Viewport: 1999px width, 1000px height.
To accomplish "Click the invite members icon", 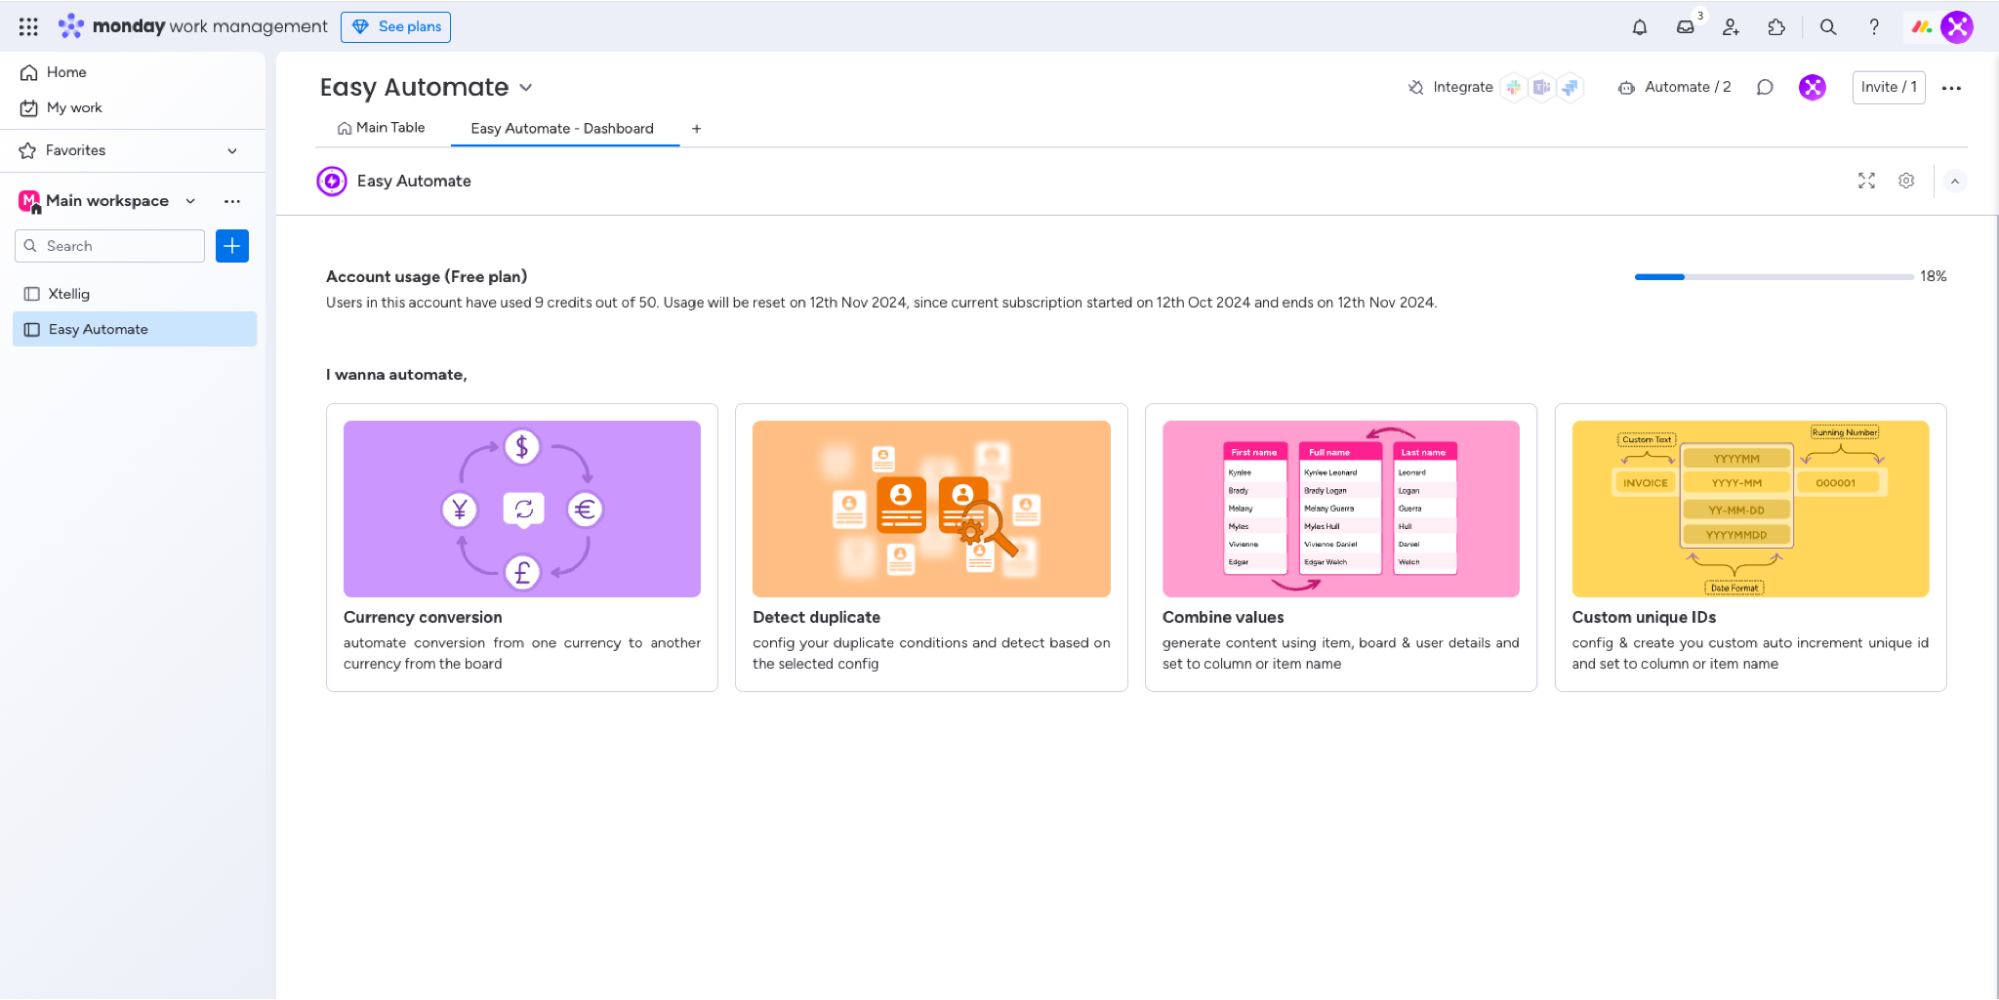I will [x=1731, y=27].
